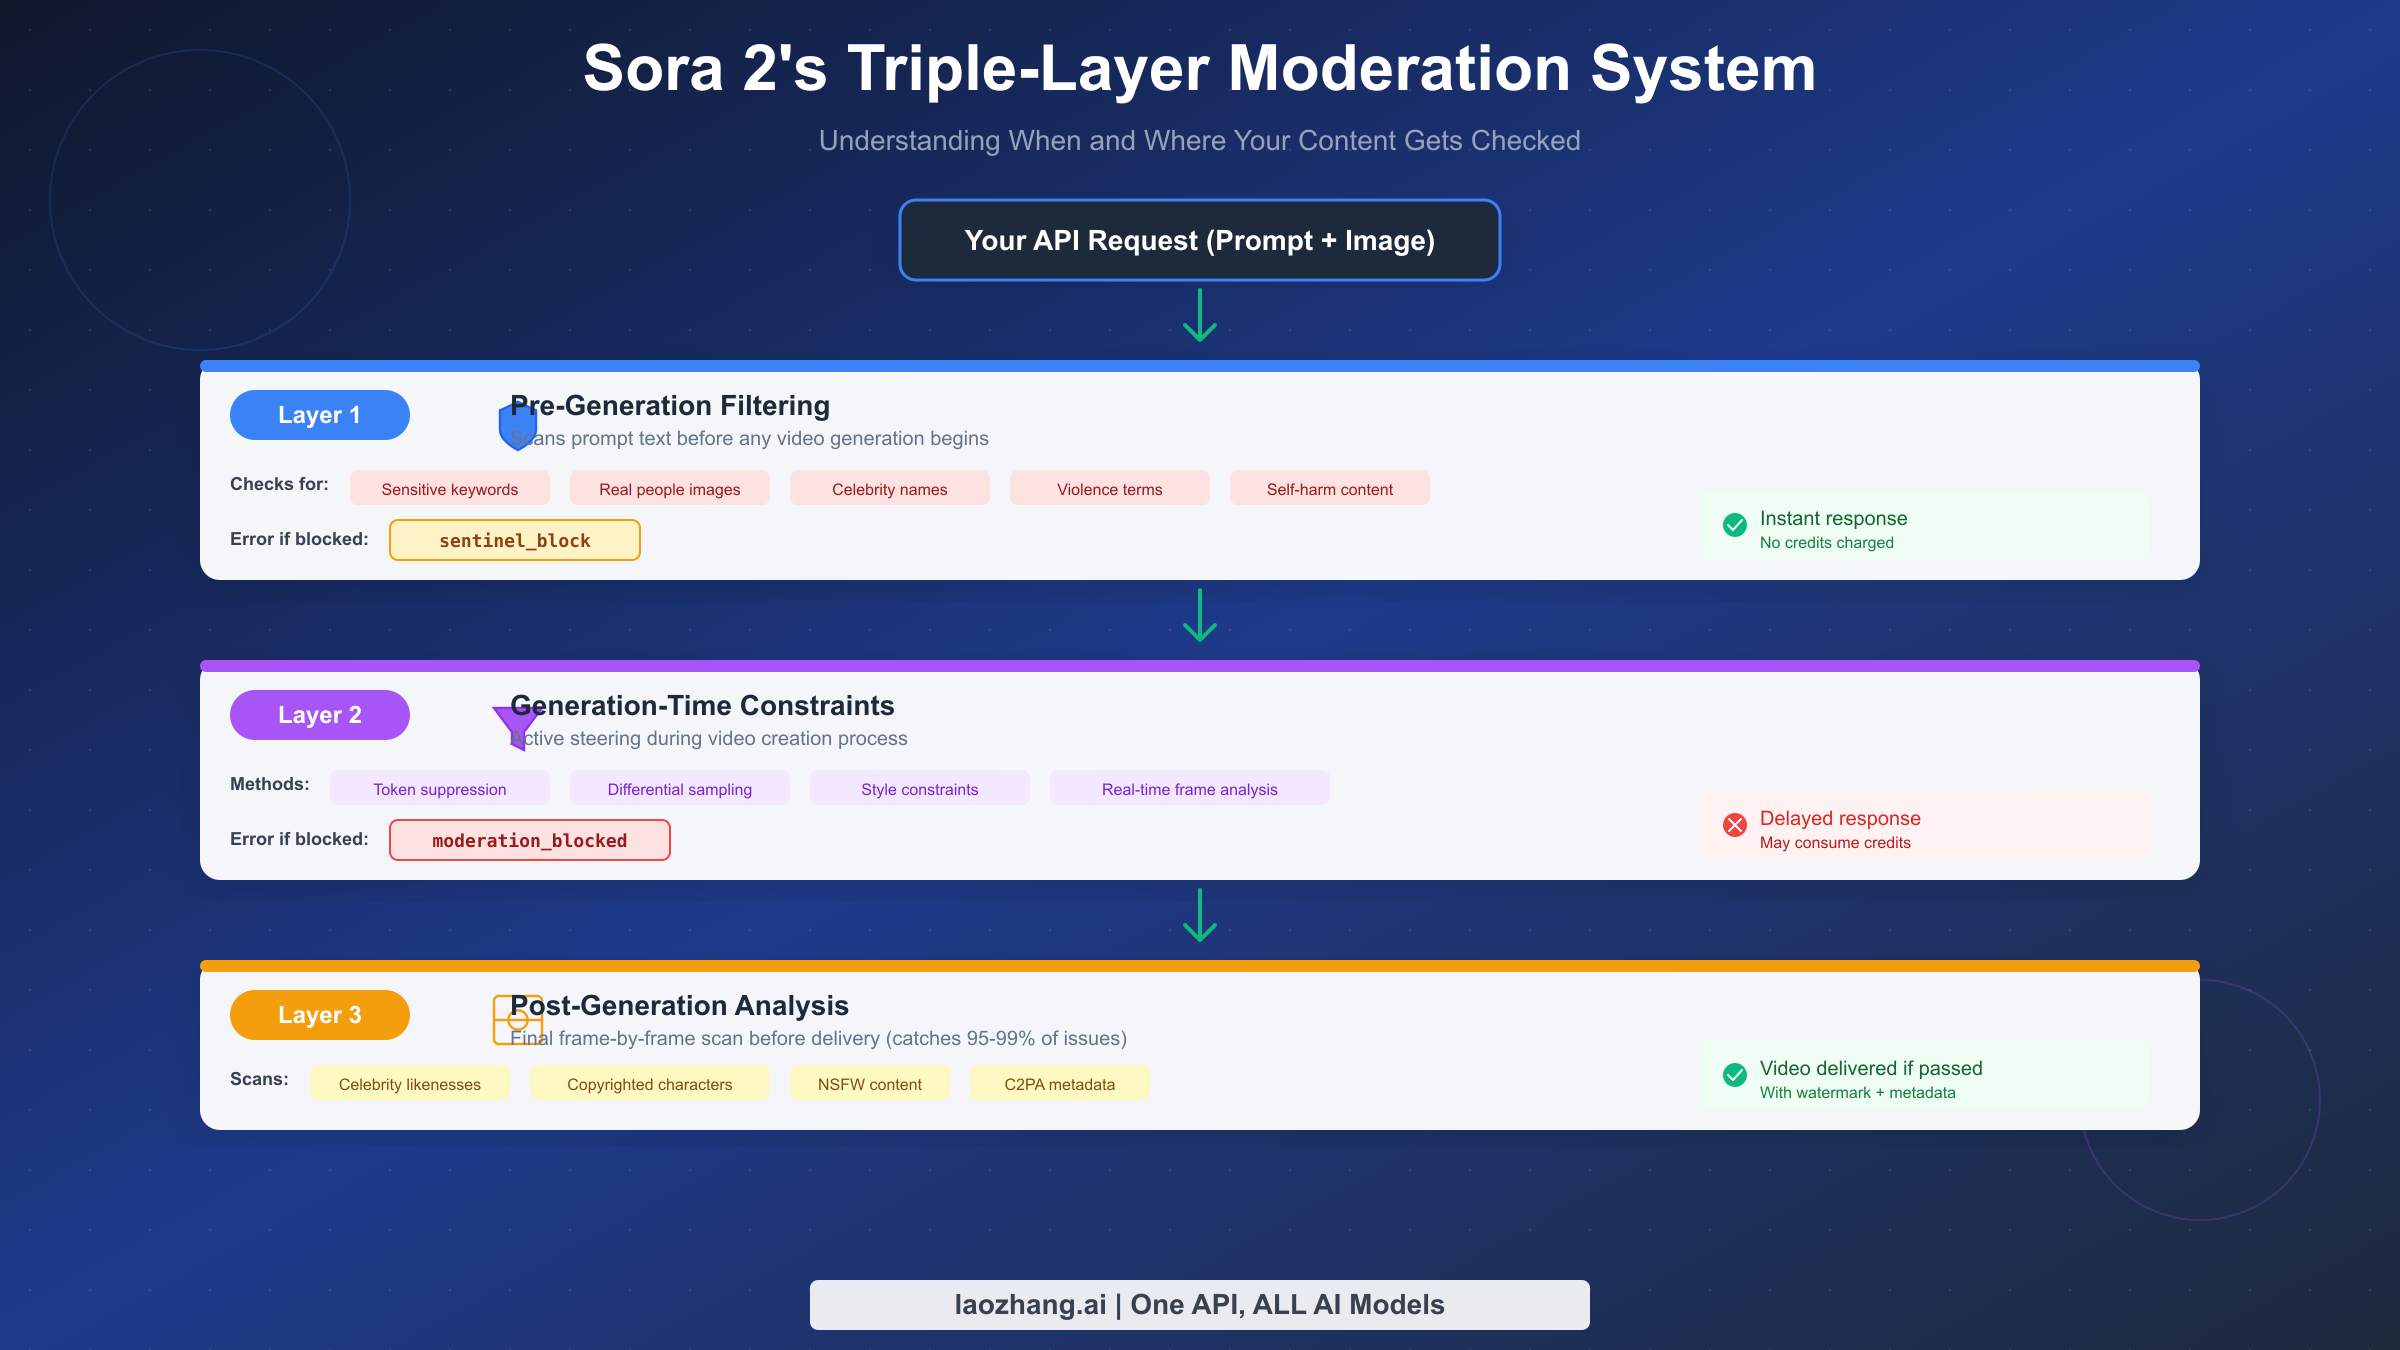Select the Layer 1 badge
Image resolution: width=2400 pixels, height=1350 pixels.
point(320,414)
